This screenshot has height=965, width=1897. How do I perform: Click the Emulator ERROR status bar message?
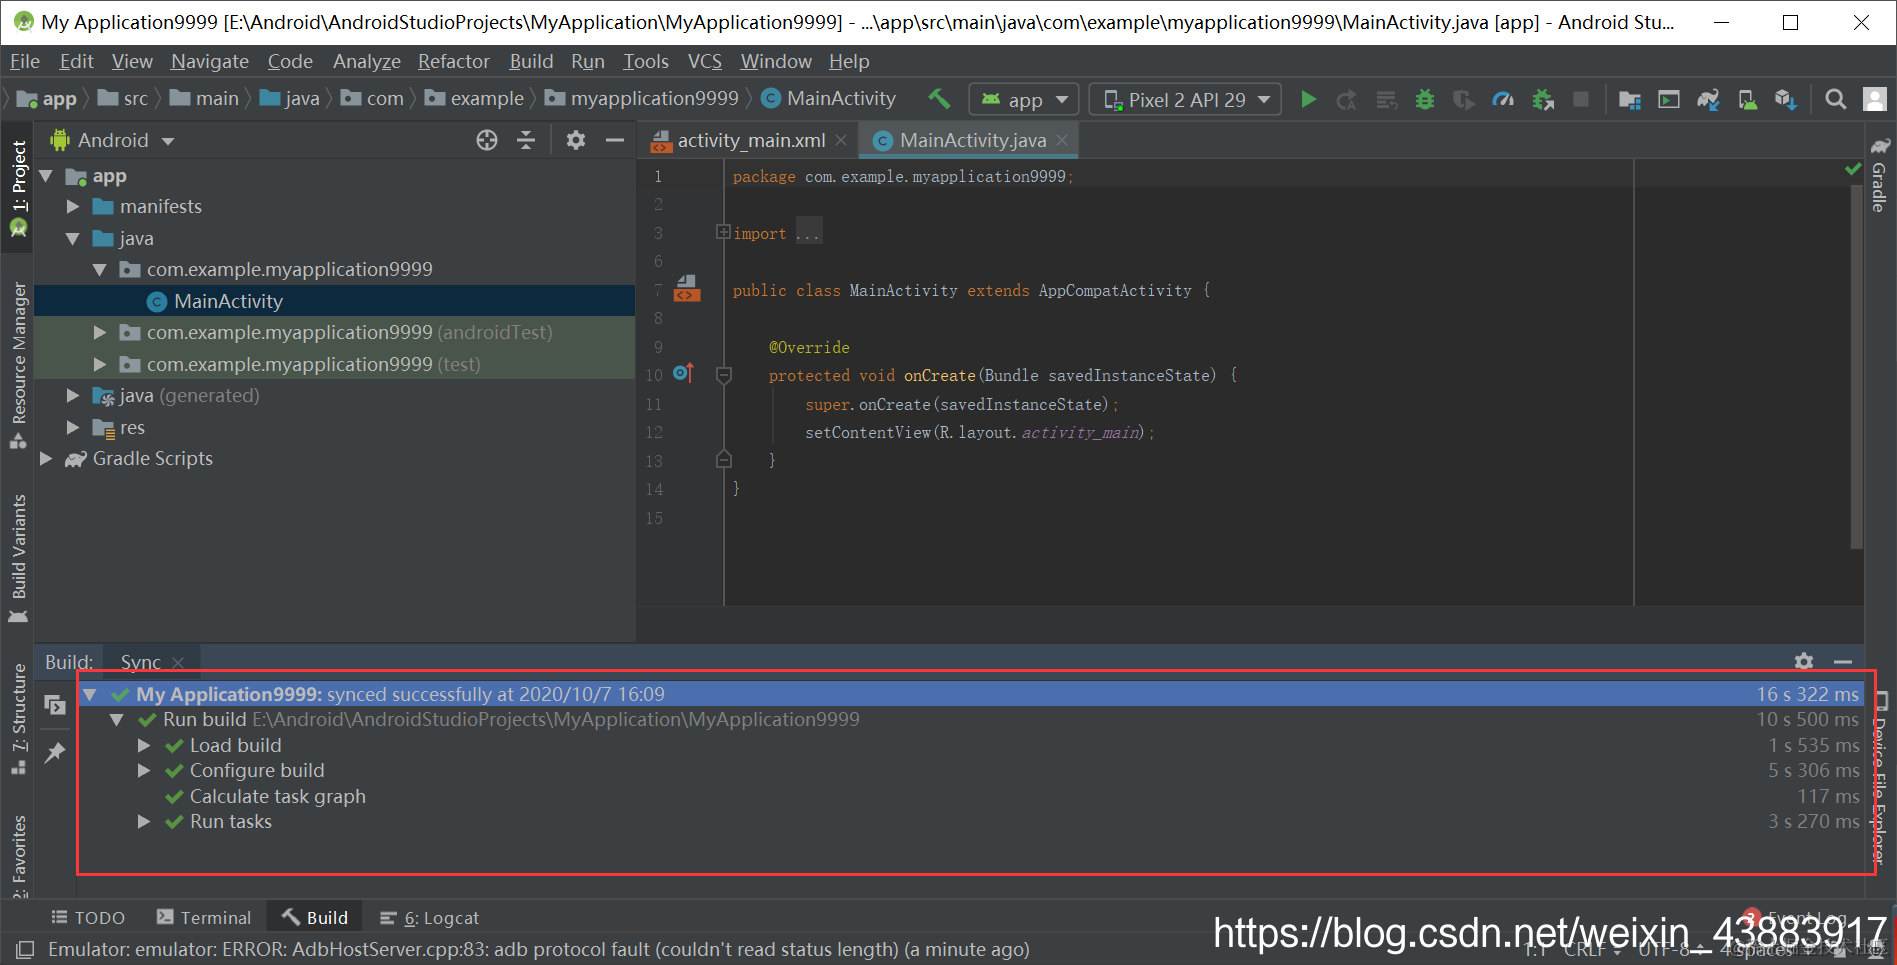[539, 949]
